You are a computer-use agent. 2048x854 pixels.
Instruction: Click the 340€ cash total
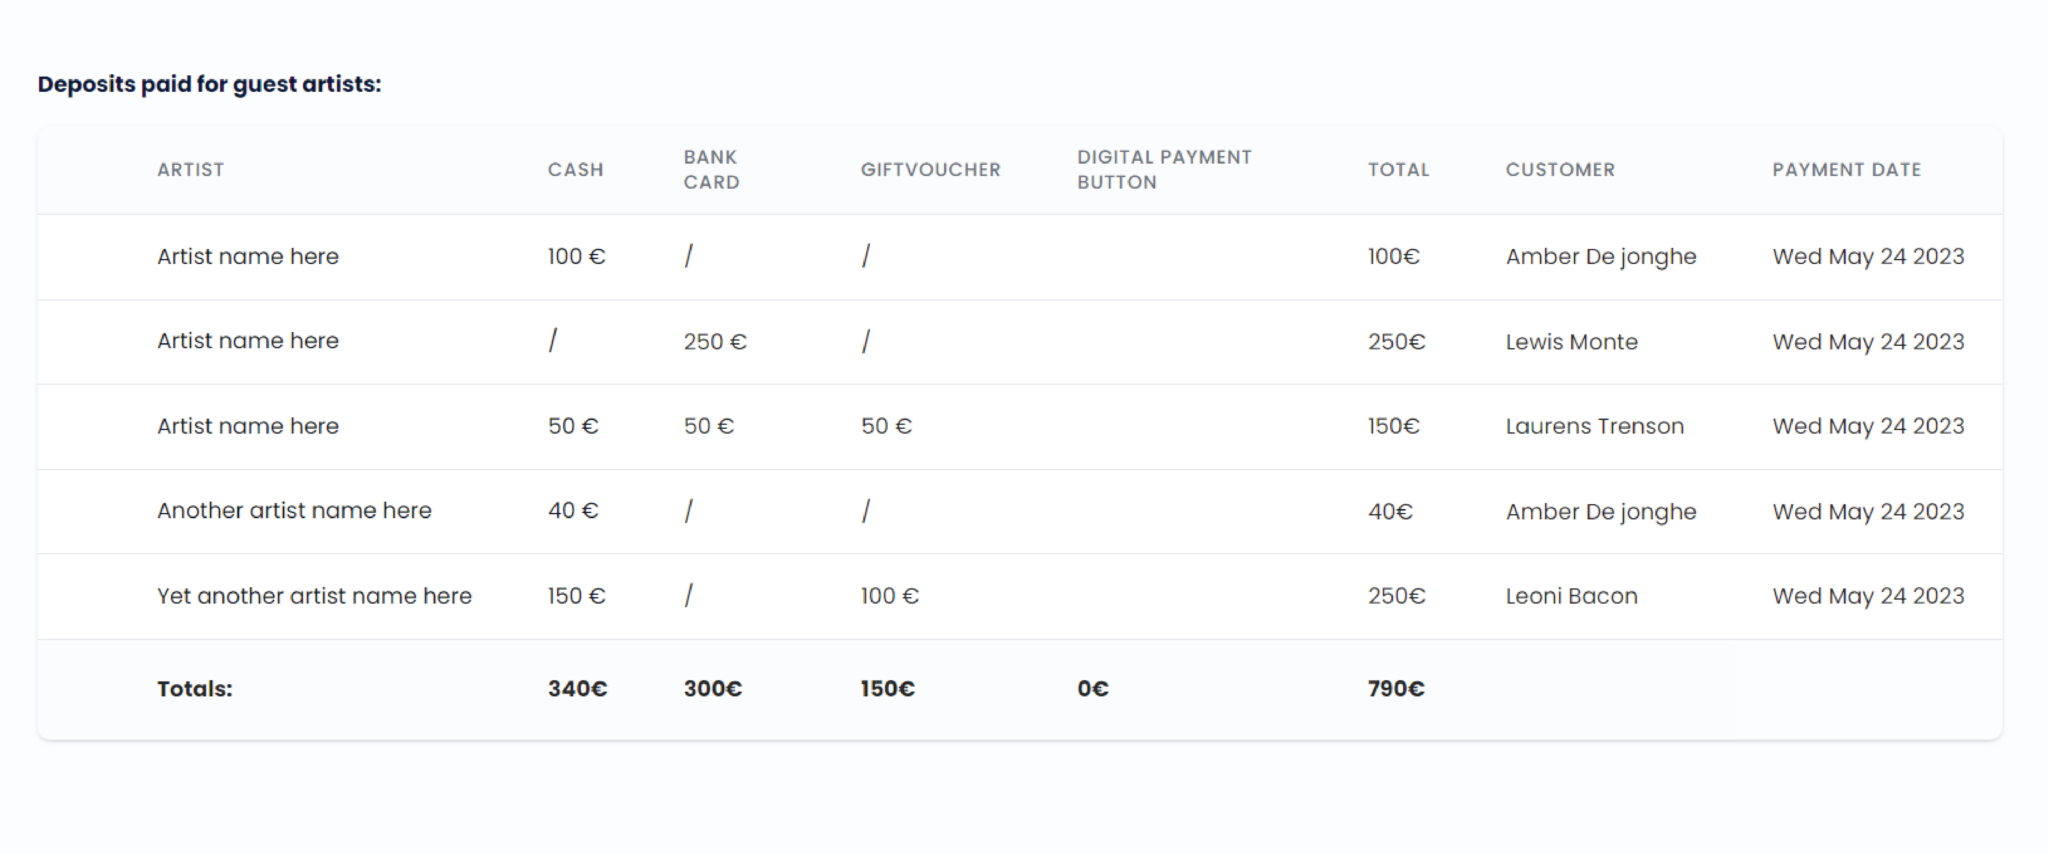577,689
